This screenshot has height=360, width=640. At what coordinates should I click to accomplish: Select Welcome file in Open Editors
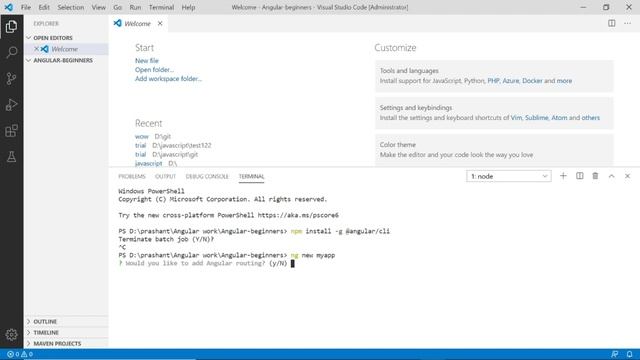point(66,49)
